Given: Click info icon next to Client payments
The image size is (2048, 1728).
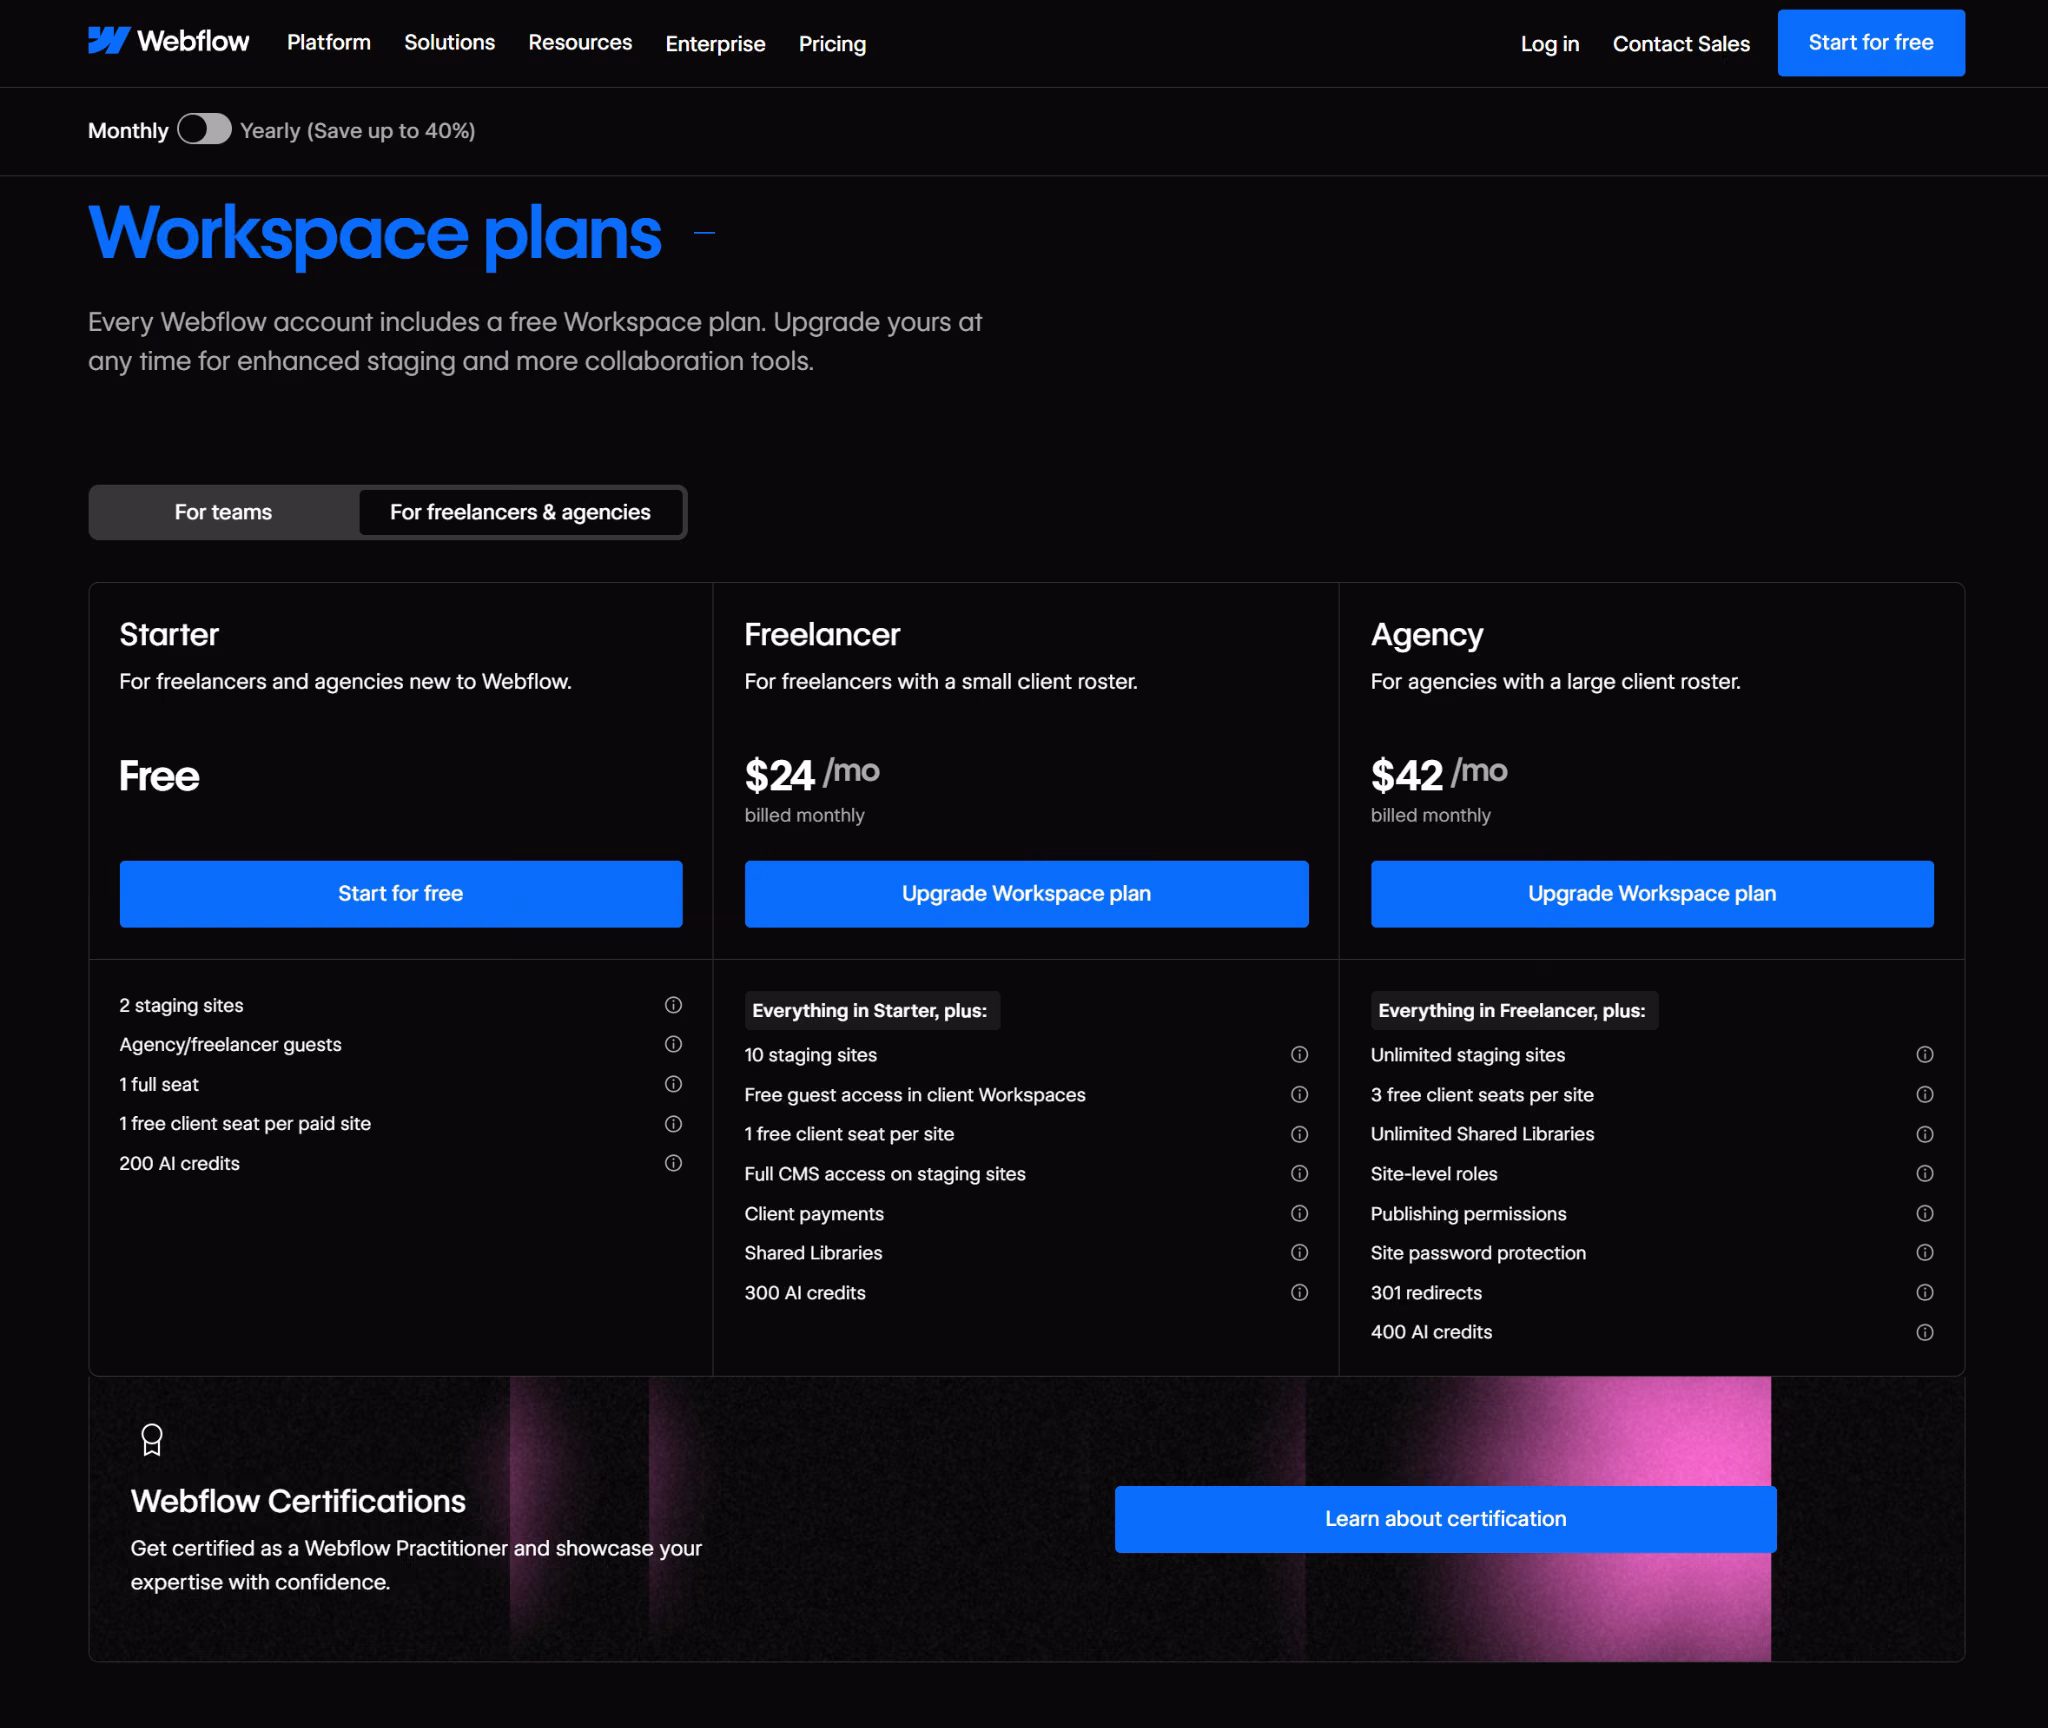Looking at the screenshot, I should pyautogui.click(x=1299, y=1213).
